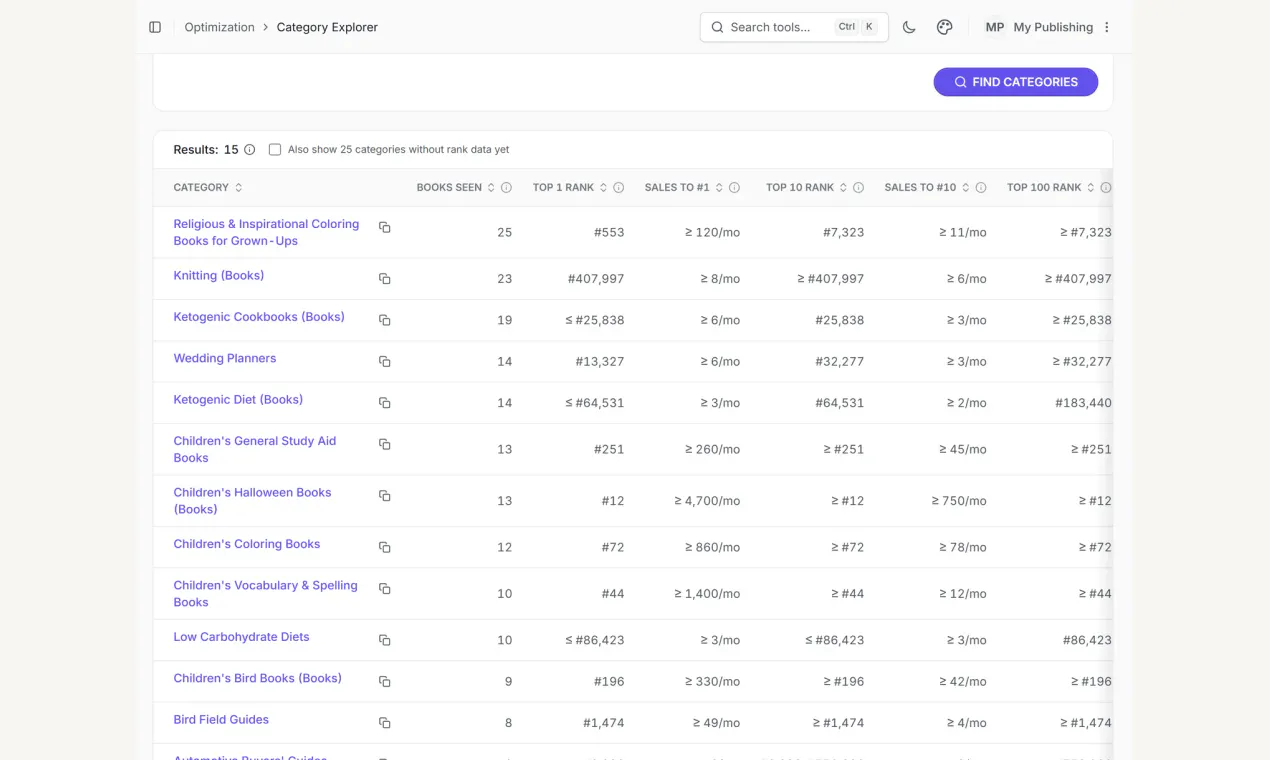Sort table by Top 10 Rank

(x=807, y=188)
